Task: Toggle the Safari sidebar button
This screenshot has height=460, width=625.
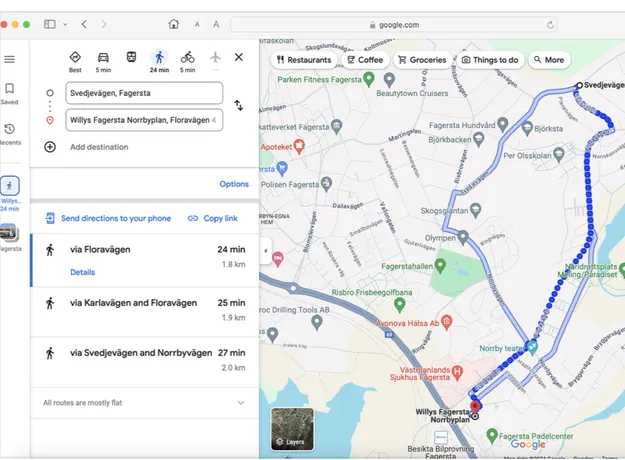Action: pyautogui.click(x=50, y=24)
